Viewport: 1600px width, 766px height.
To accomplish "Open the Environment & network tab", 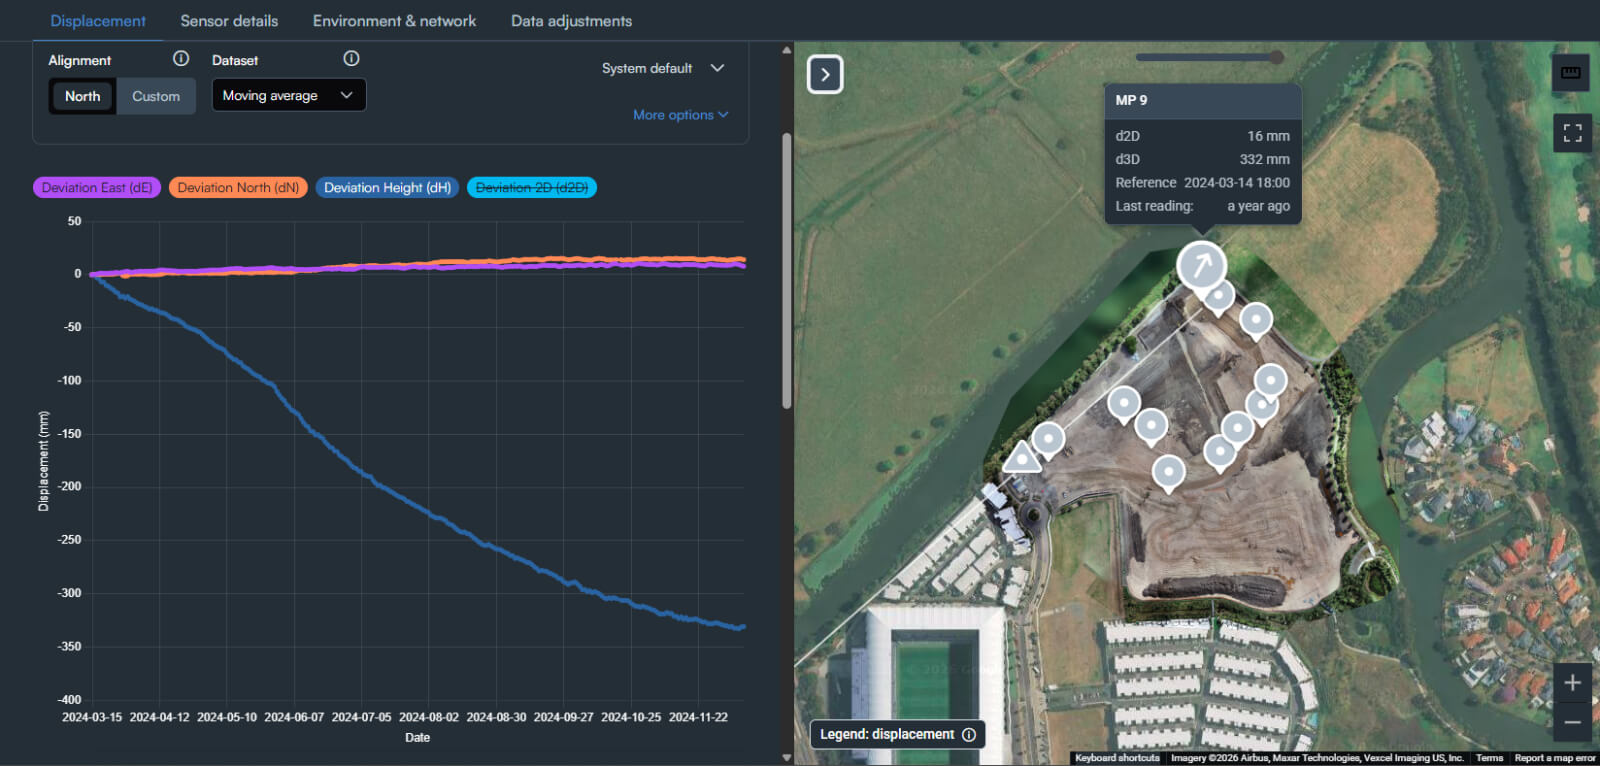I will click(x=394, y=21).
